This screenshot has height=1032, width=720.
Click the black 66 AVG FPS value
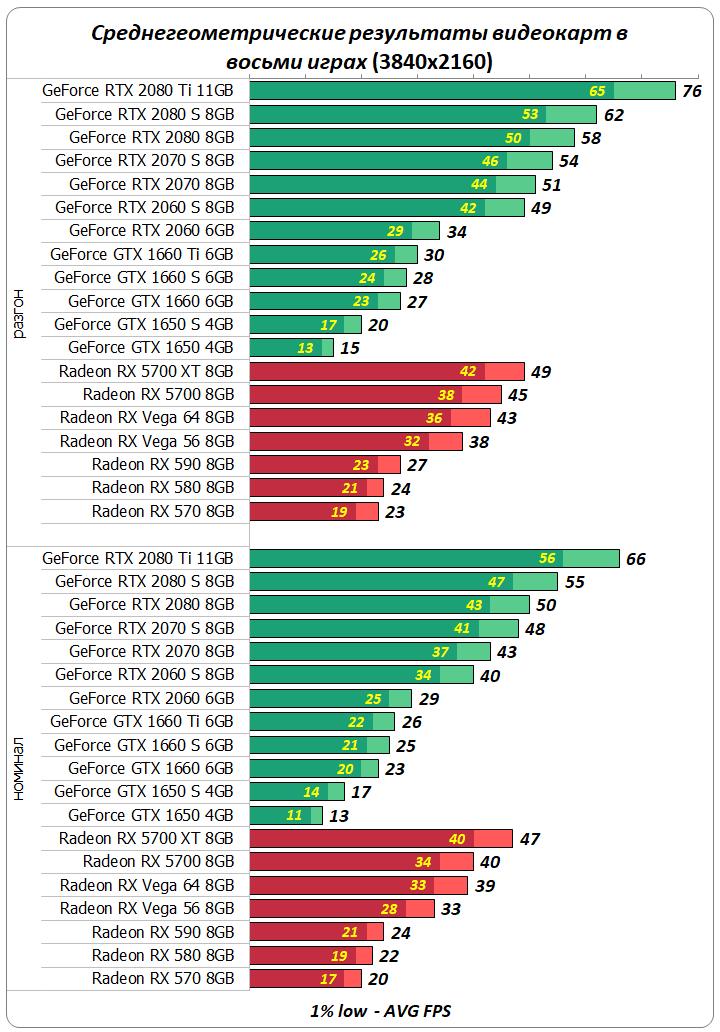pos(636,559)
